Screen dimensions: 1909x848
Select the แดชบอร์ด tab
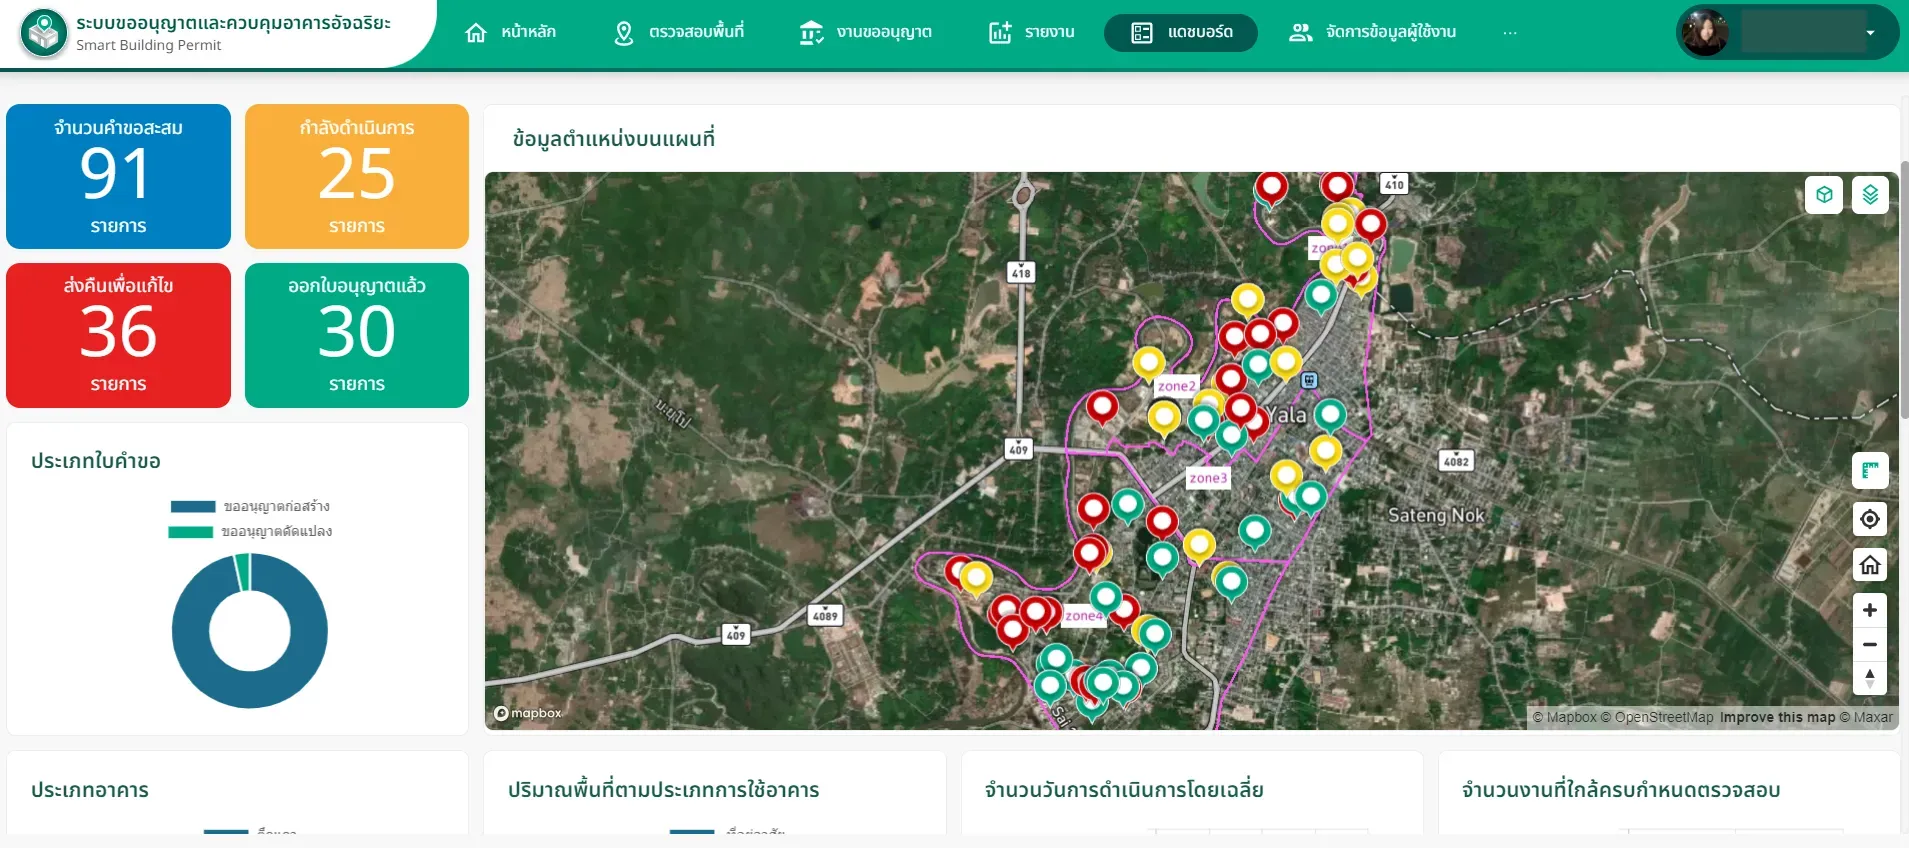(x=1181, y=32)
